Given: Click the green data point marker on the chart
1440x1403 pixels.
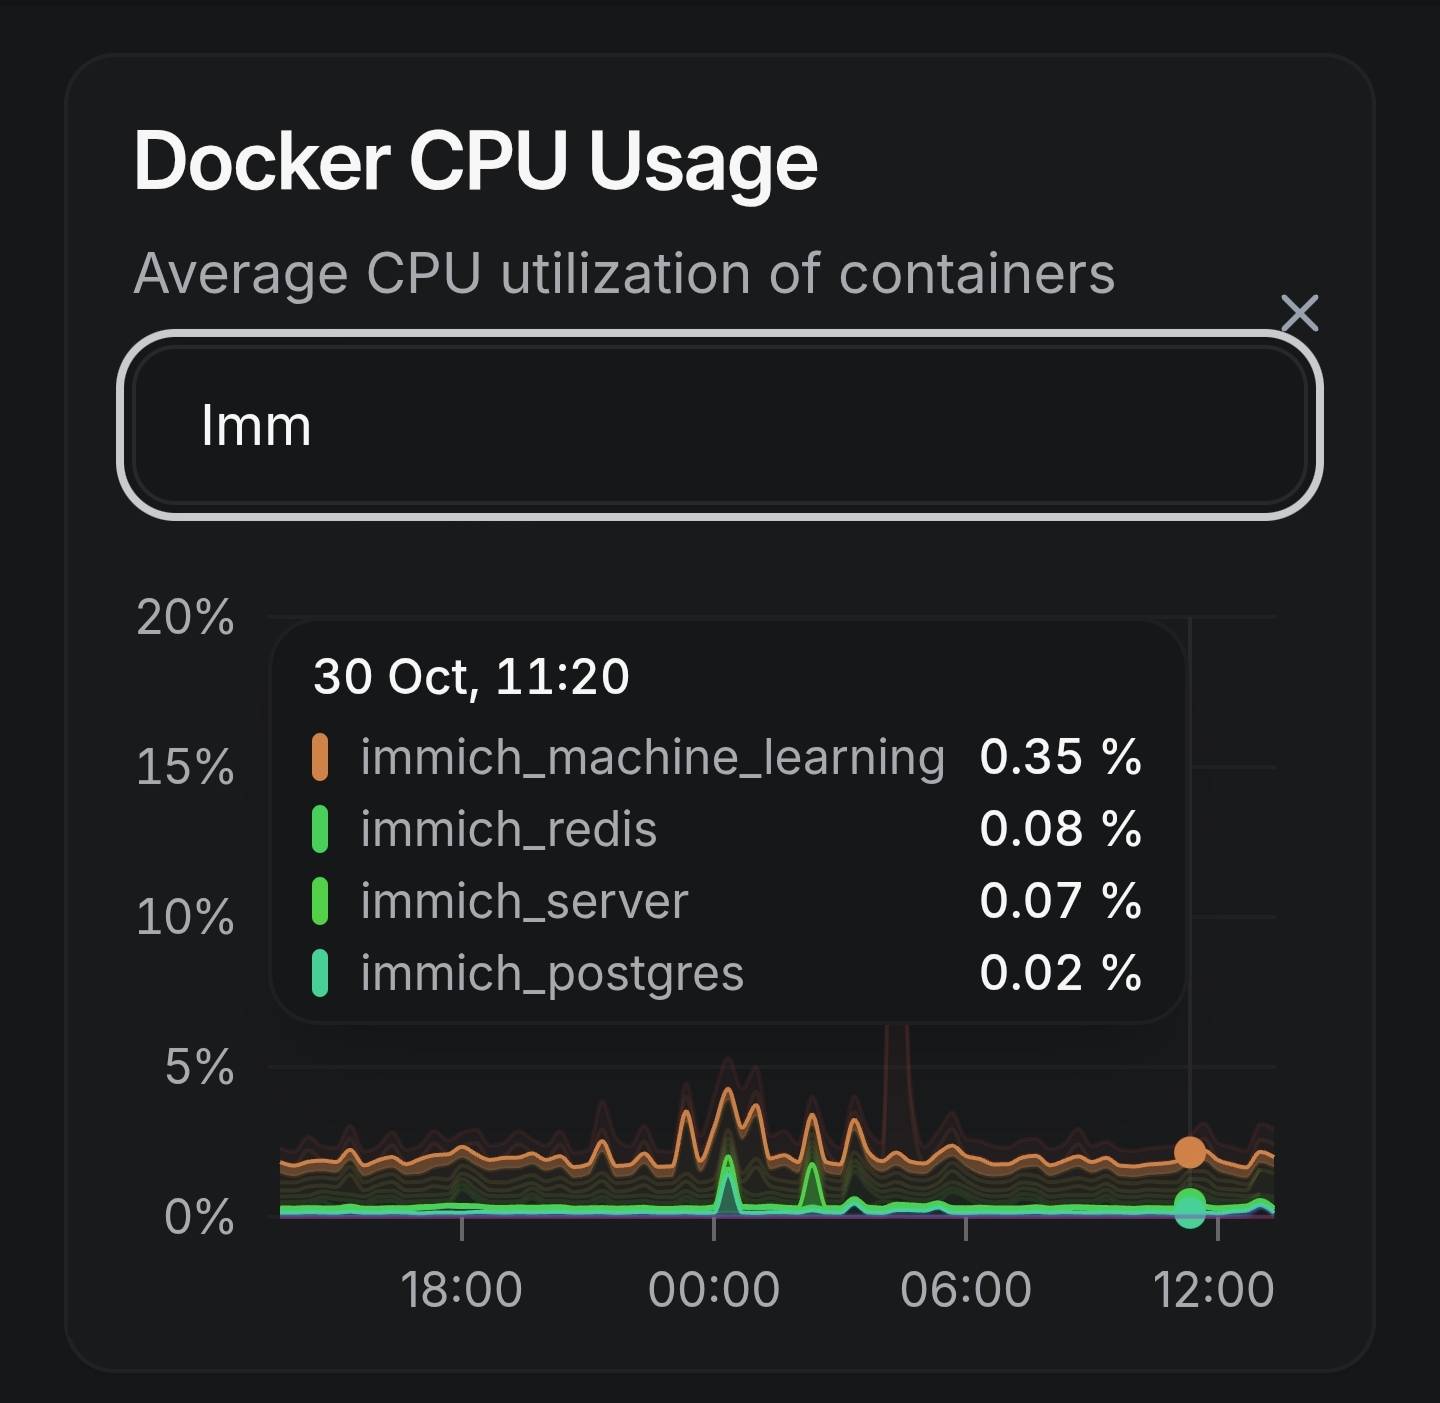Looking at the screenshot, I should (1190, 1201).
